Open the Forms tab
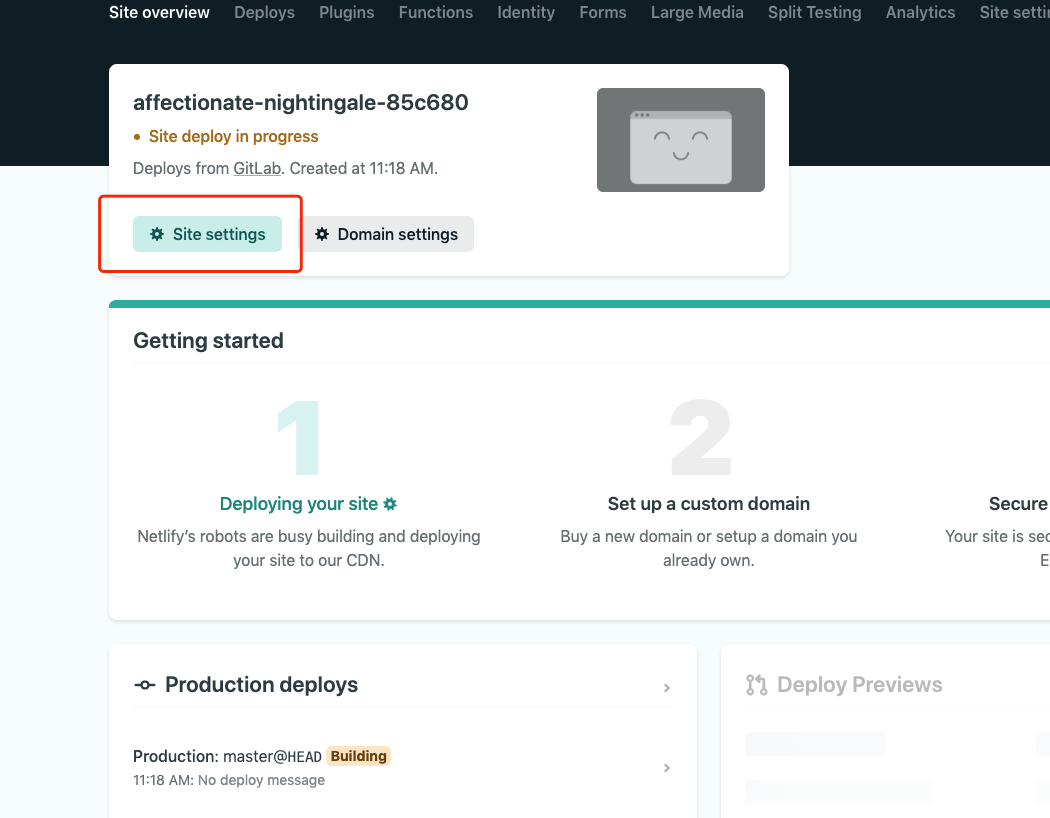1050x818 pixels. point(603,12)
